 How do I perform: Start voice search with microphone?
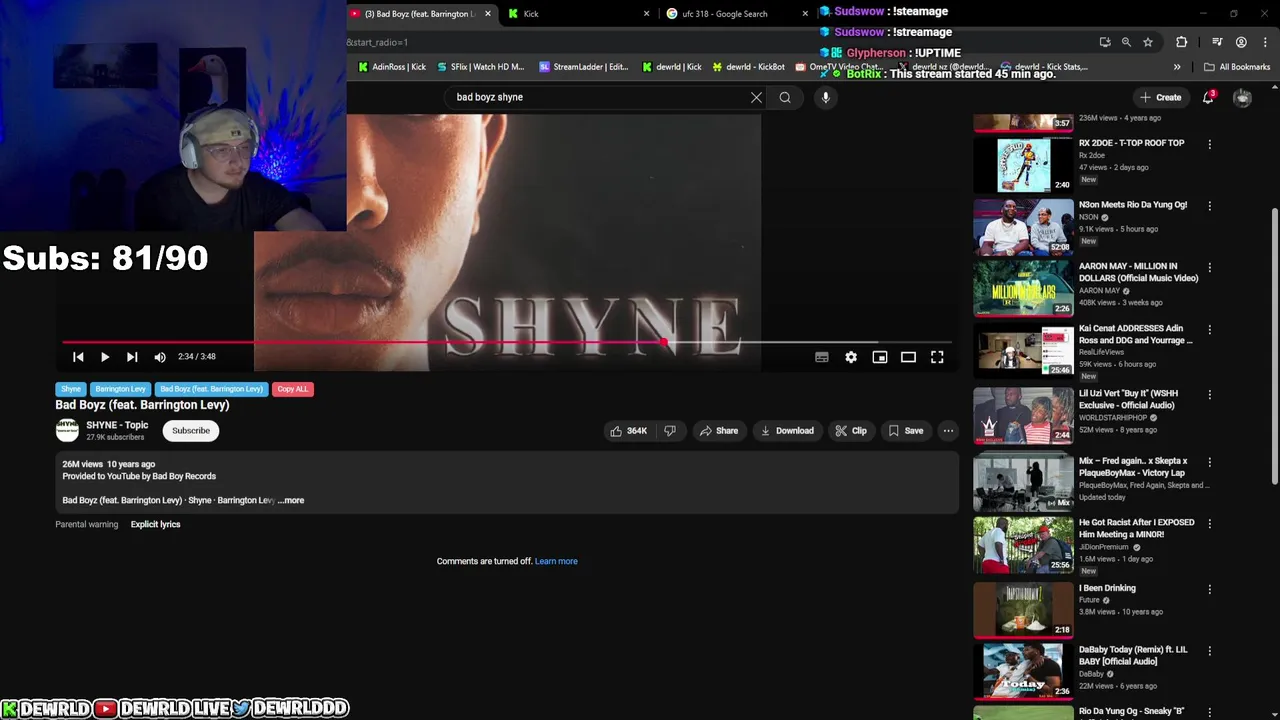point(825,97)
